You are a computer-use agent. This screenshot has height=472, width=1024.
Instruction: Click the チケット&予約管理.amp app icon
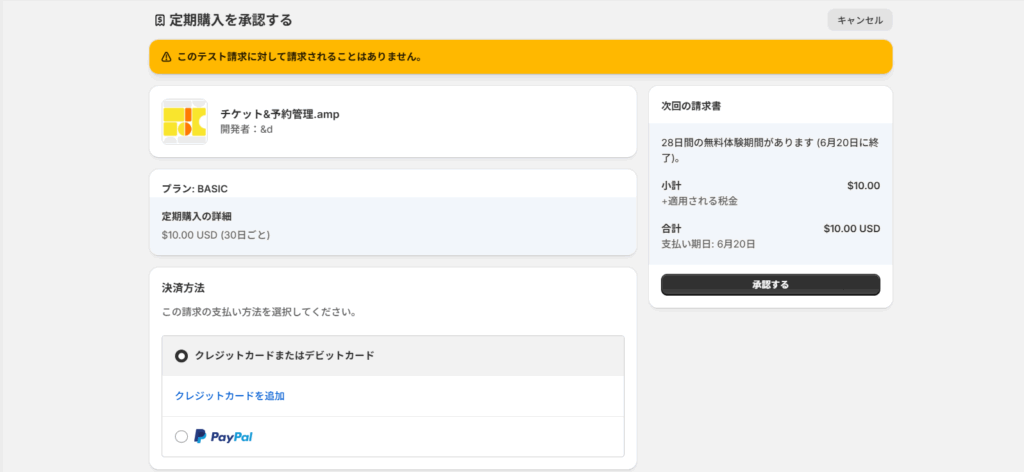pyautogui.click(x=185, y=122)
